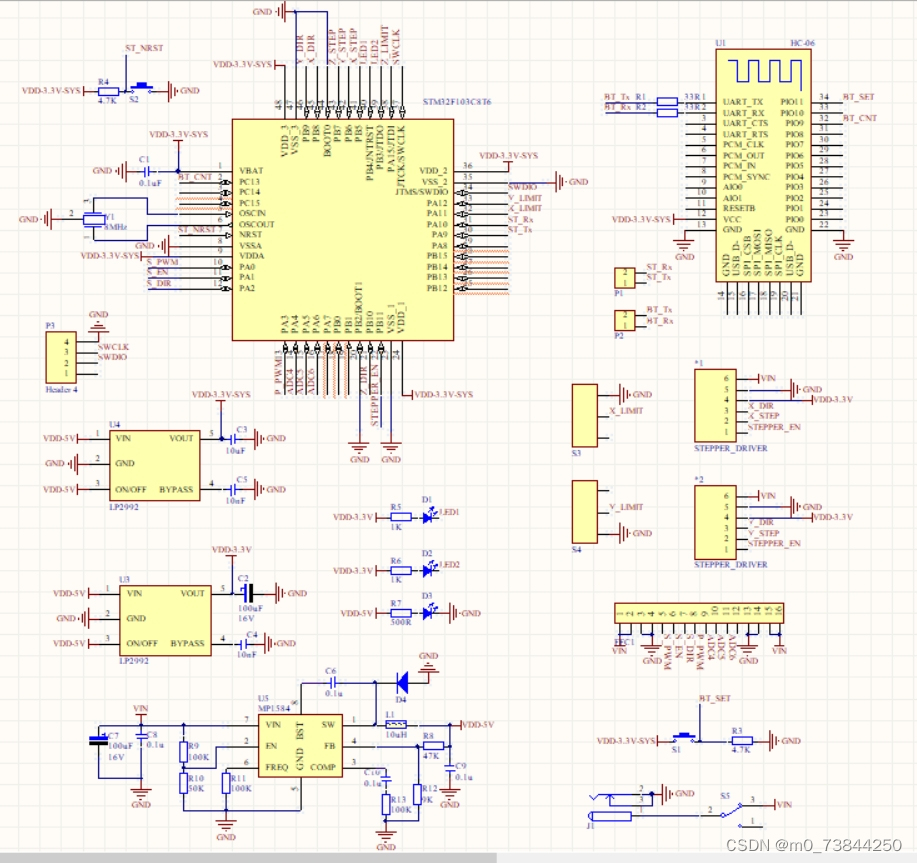Select the 33R resistor R1 on UART_TX
This screenshot has height=863, width=917.
(x=667, y=102)
